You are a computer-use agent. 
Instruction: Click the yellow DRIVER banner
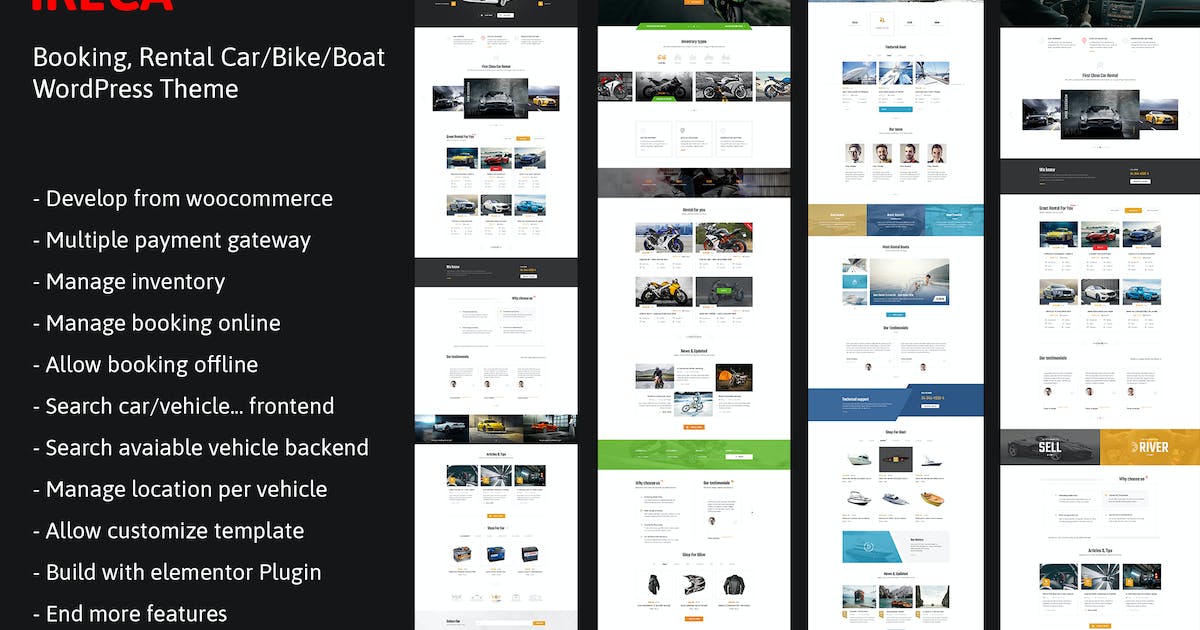pyautogui.click(x=1150, y=445)
